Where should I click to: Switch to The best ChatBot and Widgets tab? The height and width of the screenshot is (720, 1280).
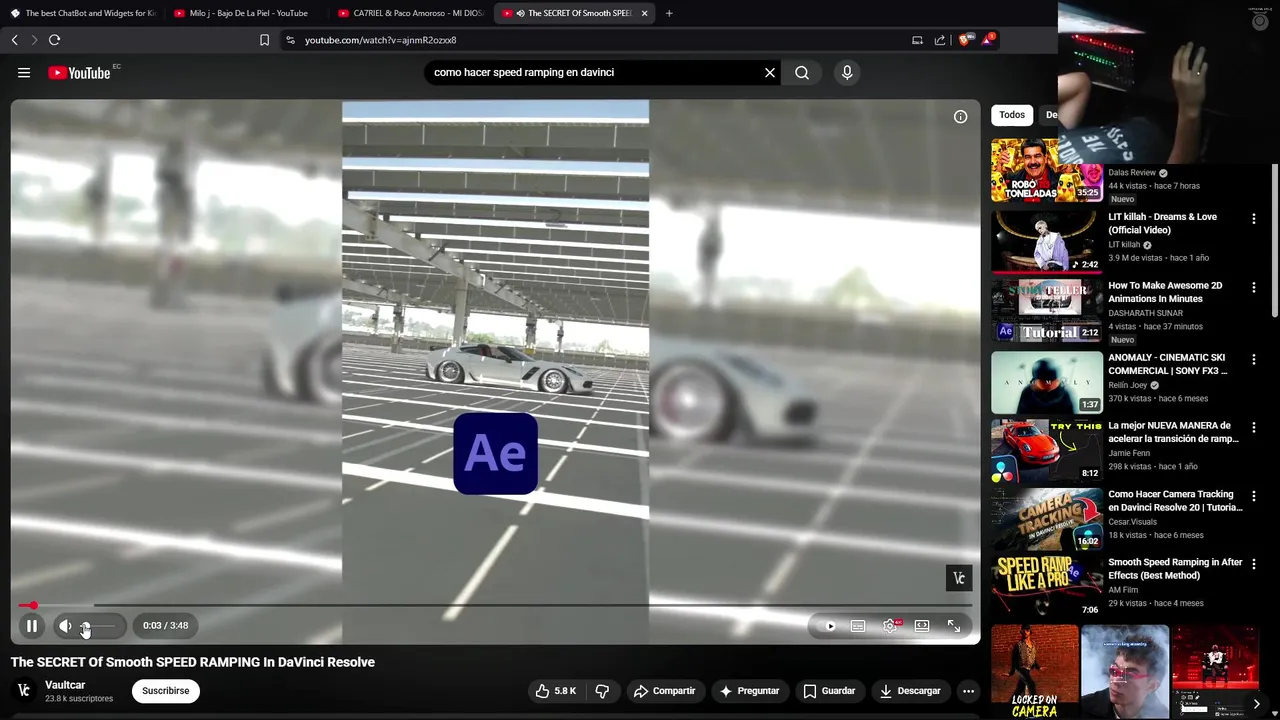tap(82, 13)
